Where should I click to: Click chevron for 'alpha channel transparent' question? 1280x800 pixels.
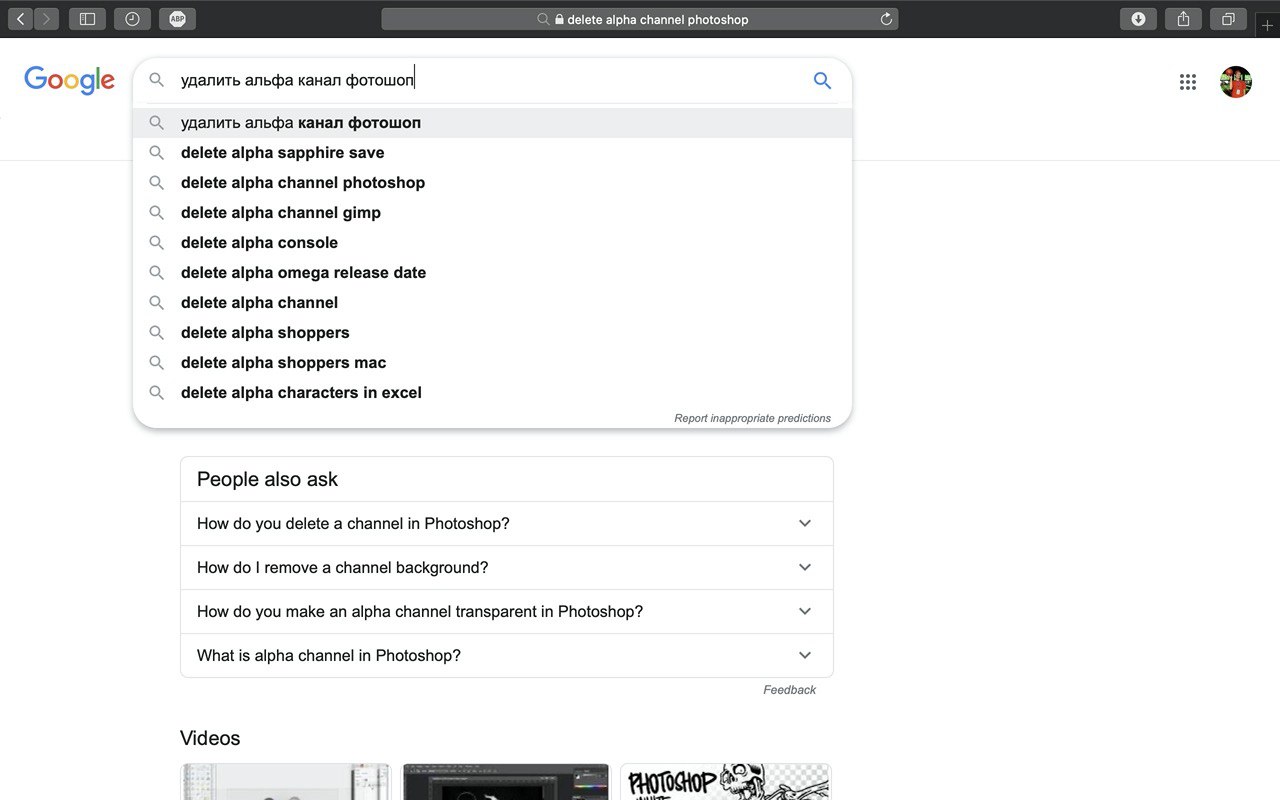click(805, 611)
